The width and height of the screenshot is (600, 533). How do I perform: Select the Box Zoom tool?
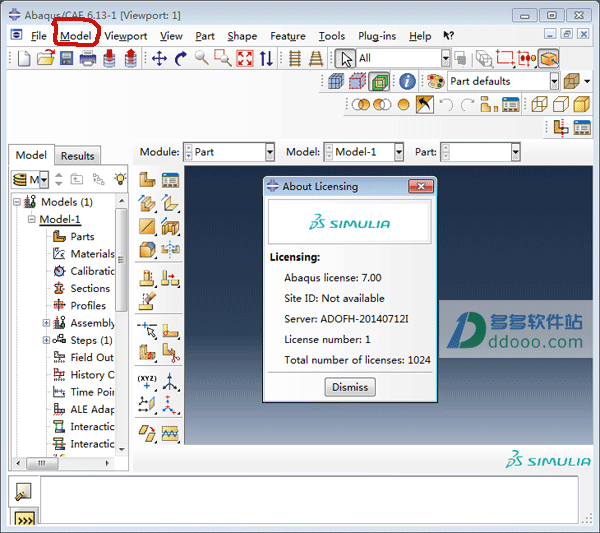223,58
